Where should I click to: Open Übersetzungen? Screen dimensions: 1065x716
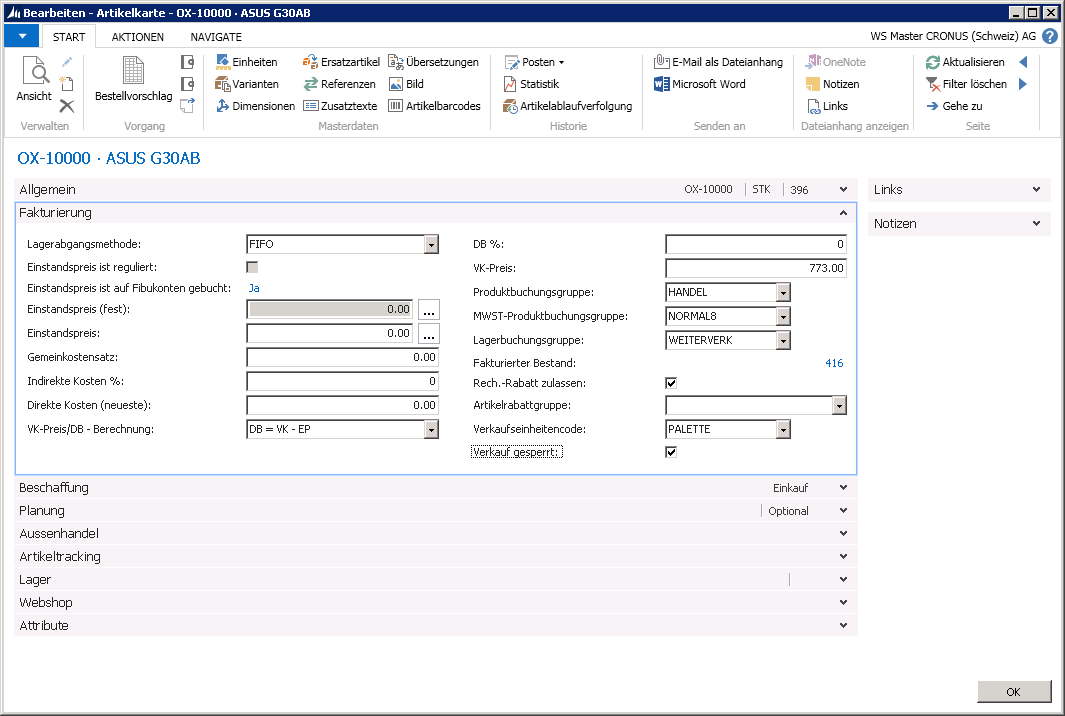click(x=433, y=62)
